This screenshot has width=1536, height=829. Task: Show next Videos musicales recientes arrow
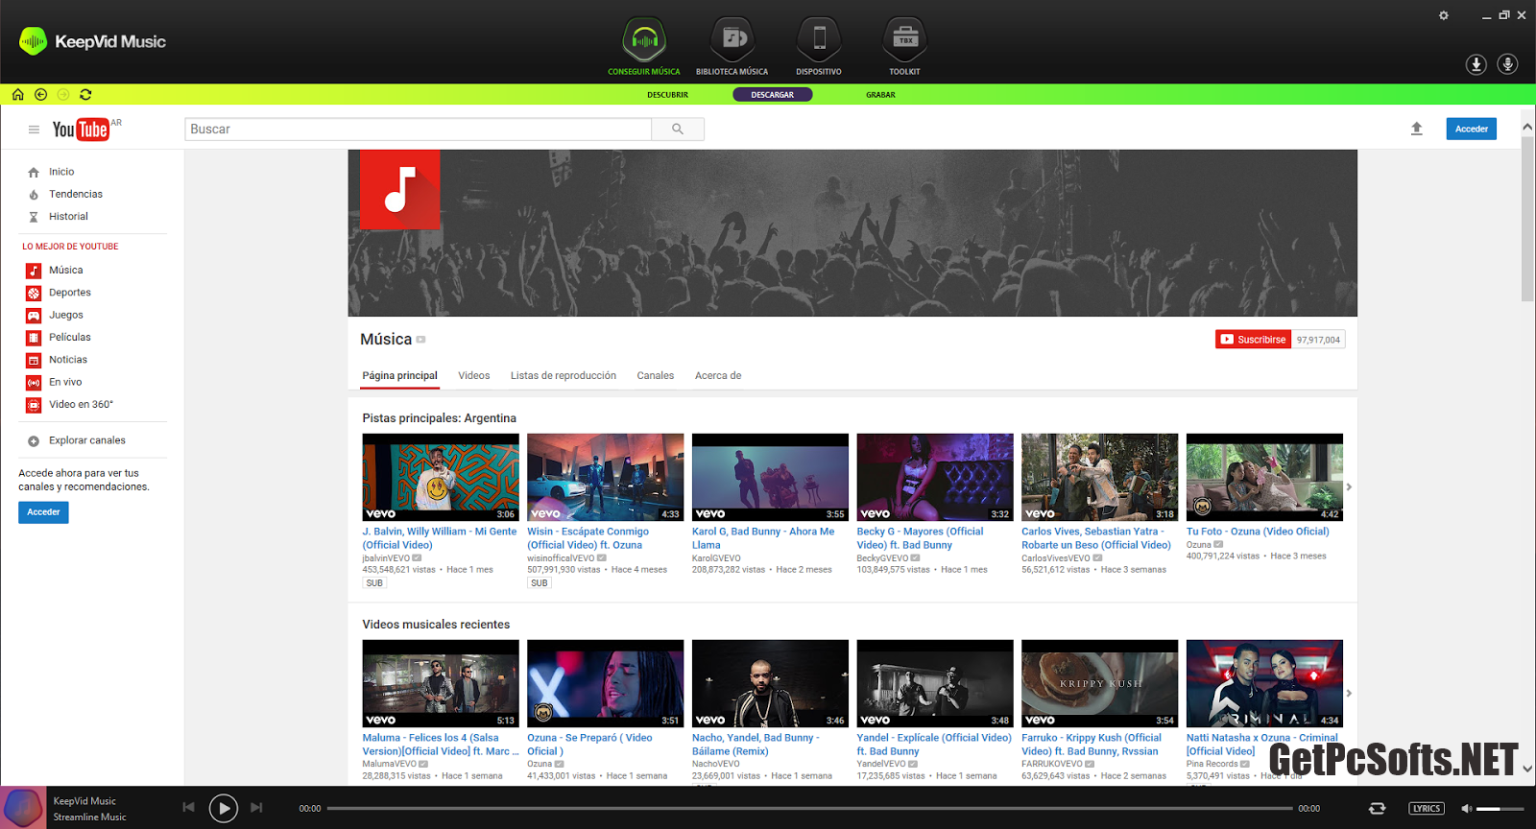(1349, 693)
